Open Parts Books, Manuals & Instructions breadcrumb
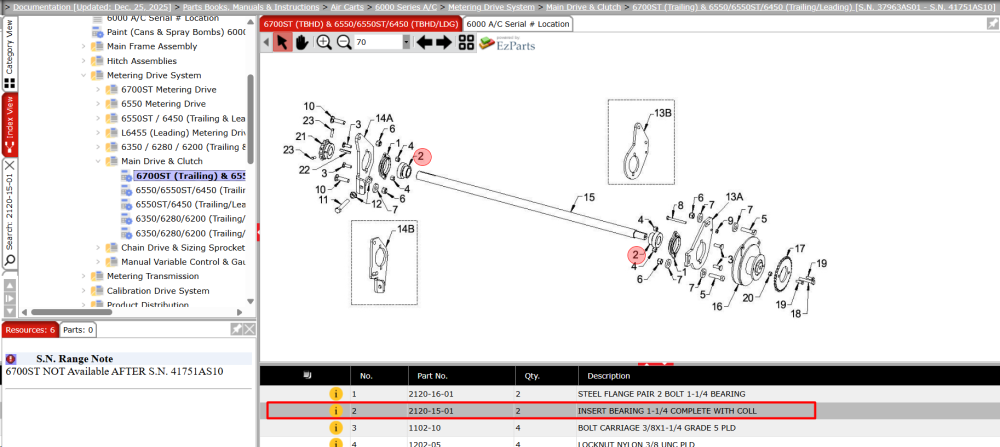This screenshot has height=447, width=1000. [251, 6]
